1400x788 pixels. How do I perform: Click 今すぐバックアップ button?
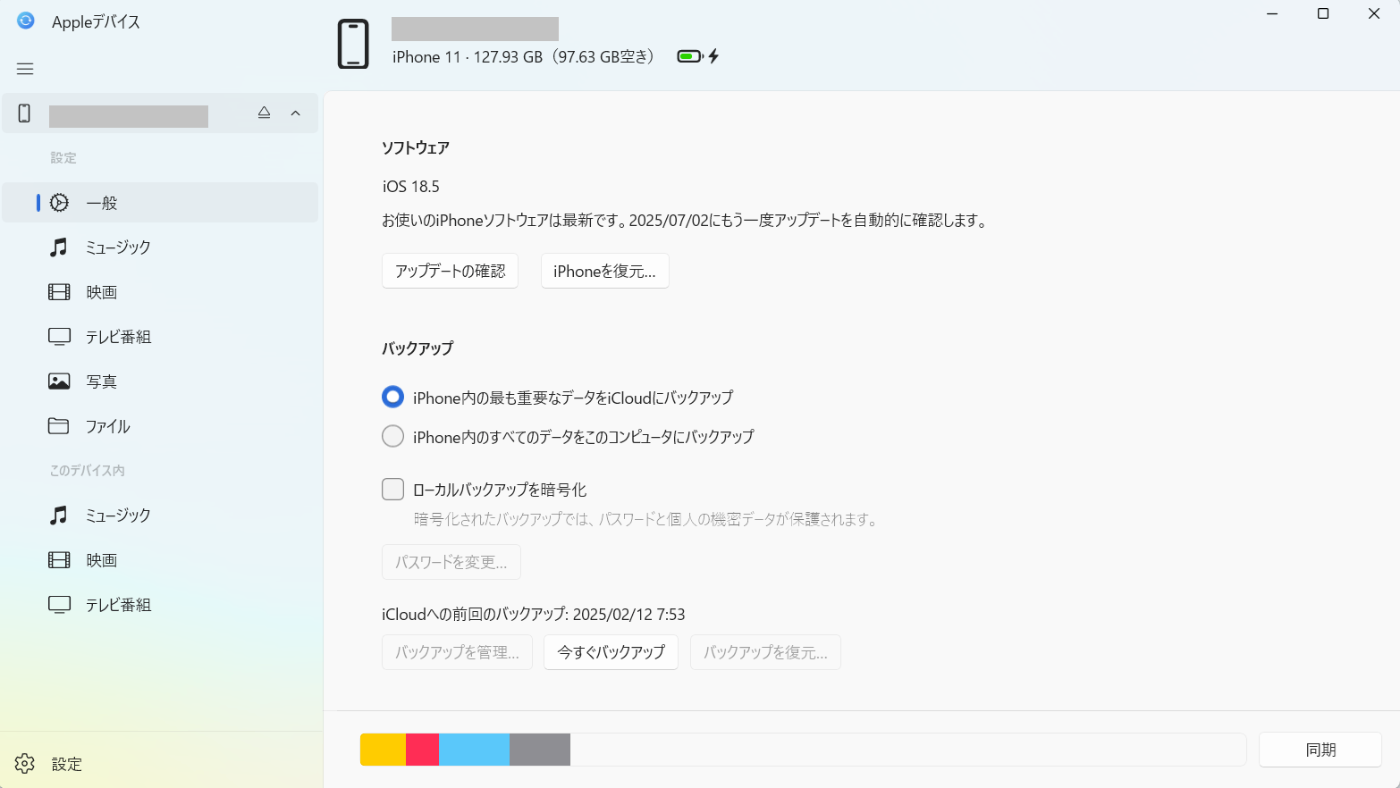[x=611, y=652]
